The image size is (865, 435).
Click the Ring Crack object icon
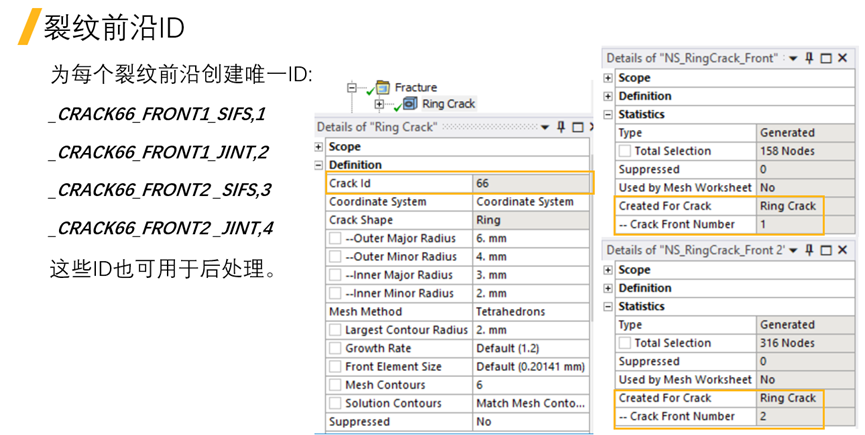pyautogui.click(x=410, y=104)
